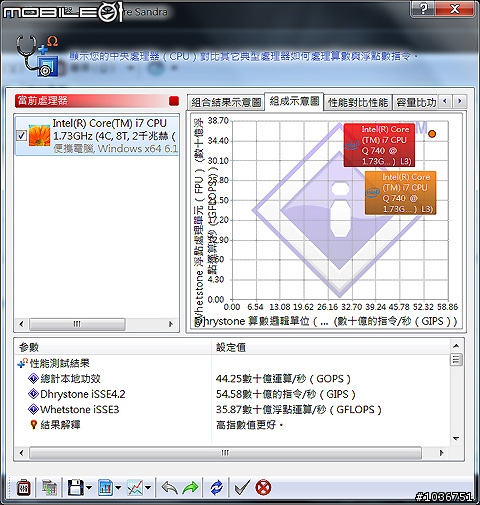Click processor list scroll left arrow
This screenshot has height=505, width=480.
click(21, 324)
